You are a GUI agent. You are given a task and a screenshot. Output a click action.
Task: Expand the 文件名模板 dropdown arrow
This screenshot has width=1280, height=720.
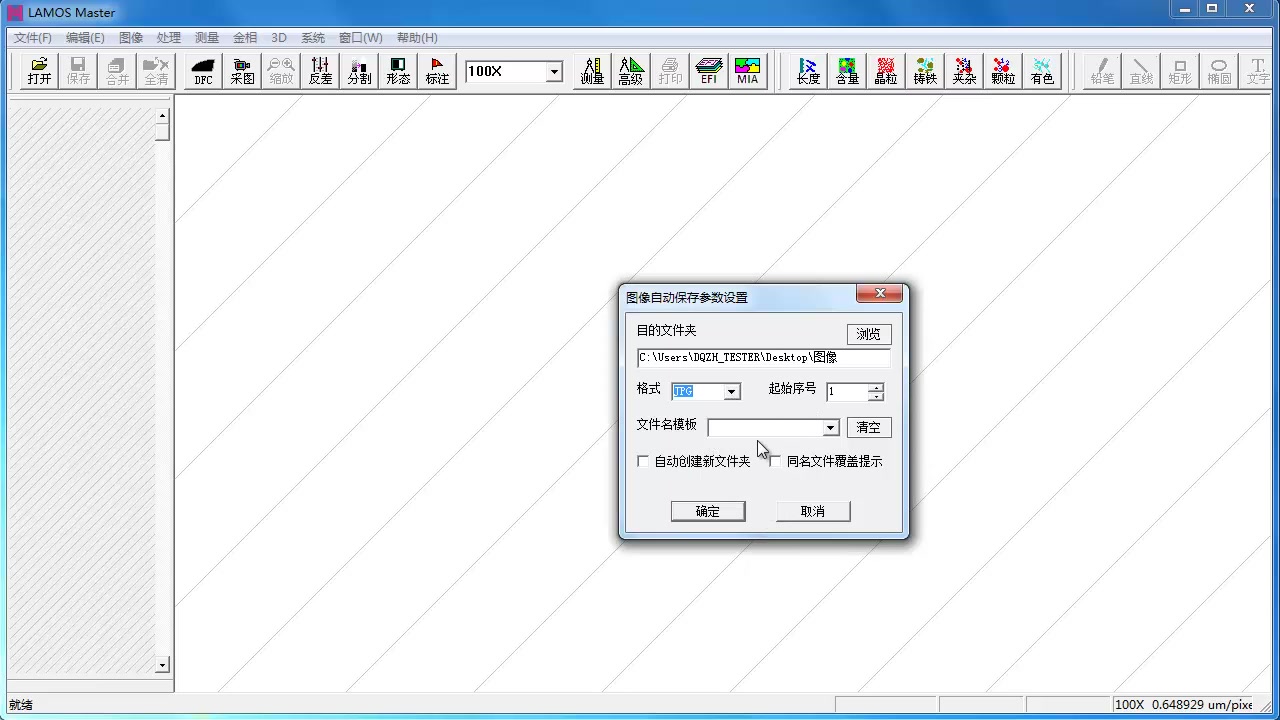click(830, 428)
